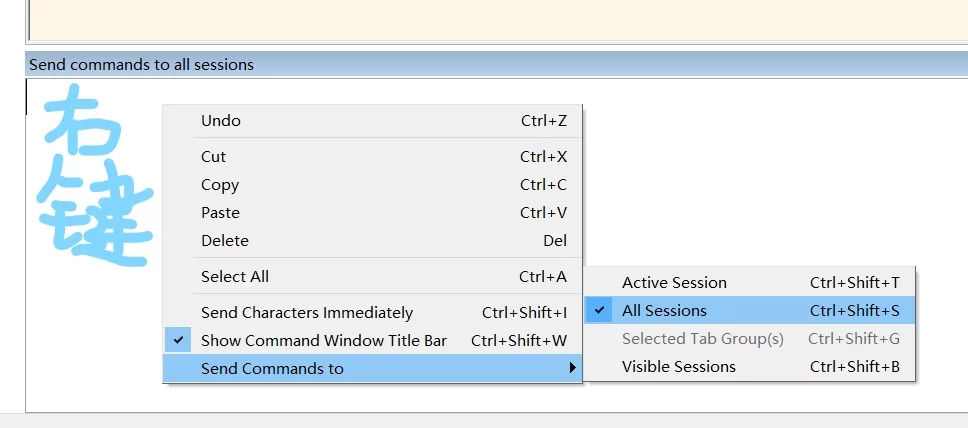
Task: Choose Copy in the context menu
Action: (x=220, y=185)
